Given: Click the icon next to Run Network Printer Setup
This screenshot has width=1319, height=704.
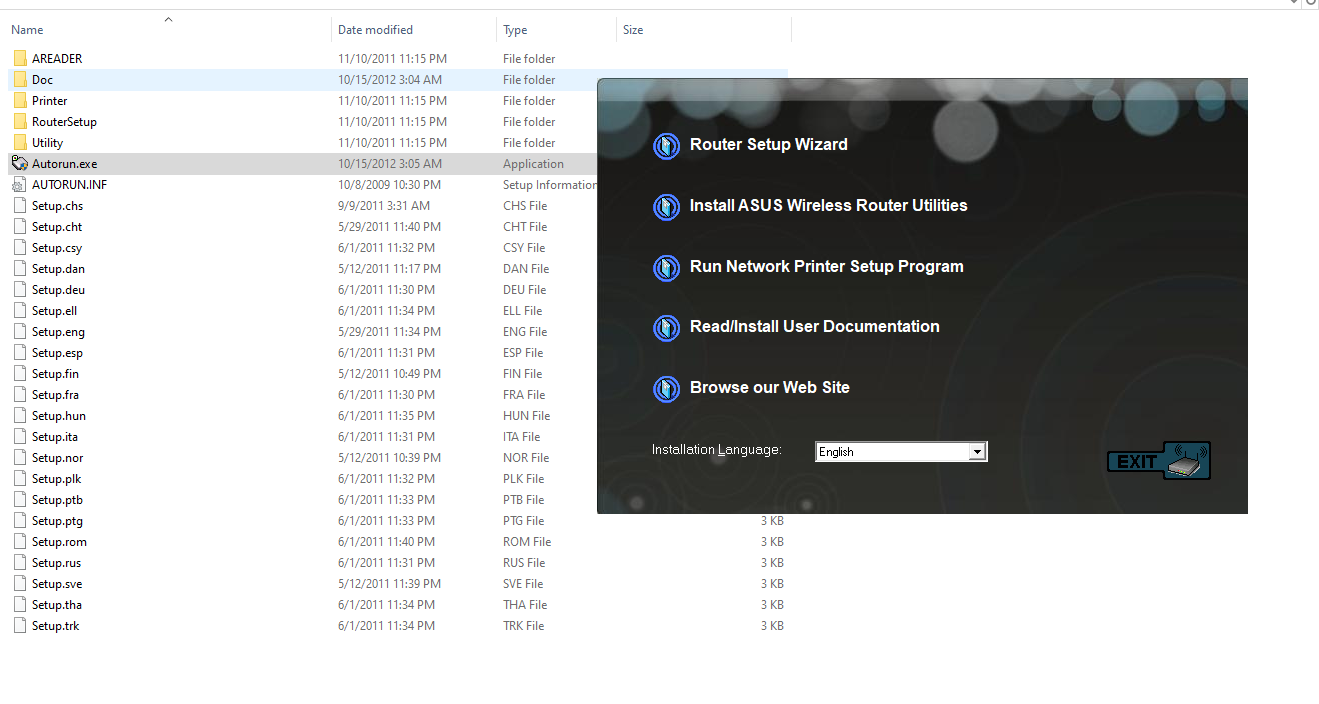Looking at the screenshot, I should click(x=666, y=268).
